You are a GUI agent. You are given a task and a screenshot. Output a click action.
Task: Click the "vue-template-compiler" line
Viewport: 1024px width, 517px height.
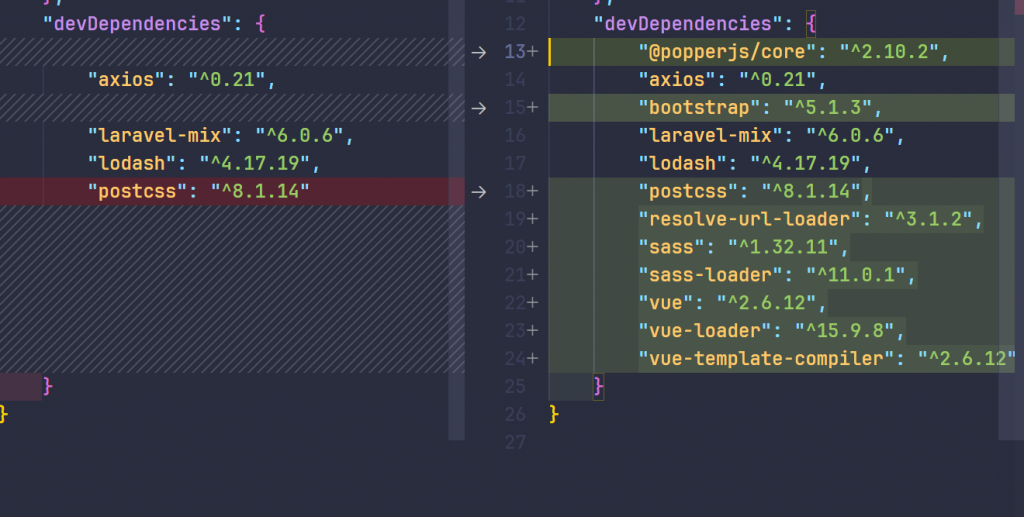click(x=827, y=359)
